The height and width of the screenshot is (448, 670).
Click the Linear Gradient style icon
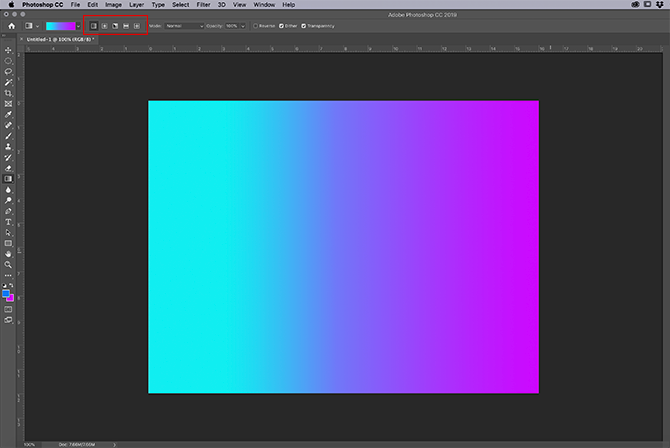pyautogui.click(x=94, y=25)
